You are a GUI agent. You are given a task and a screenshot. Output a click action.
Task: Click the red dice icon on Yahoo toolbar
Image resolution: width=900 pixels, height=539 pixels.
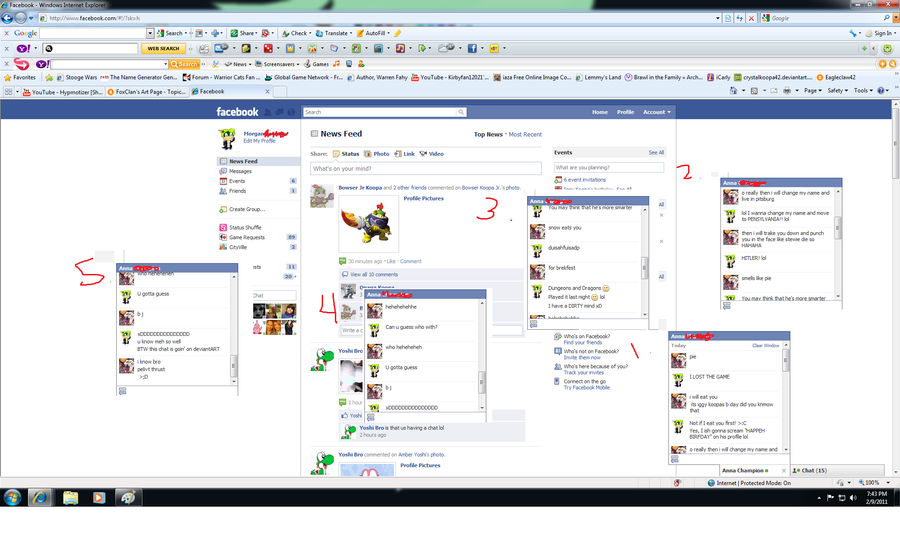point(267,48)
